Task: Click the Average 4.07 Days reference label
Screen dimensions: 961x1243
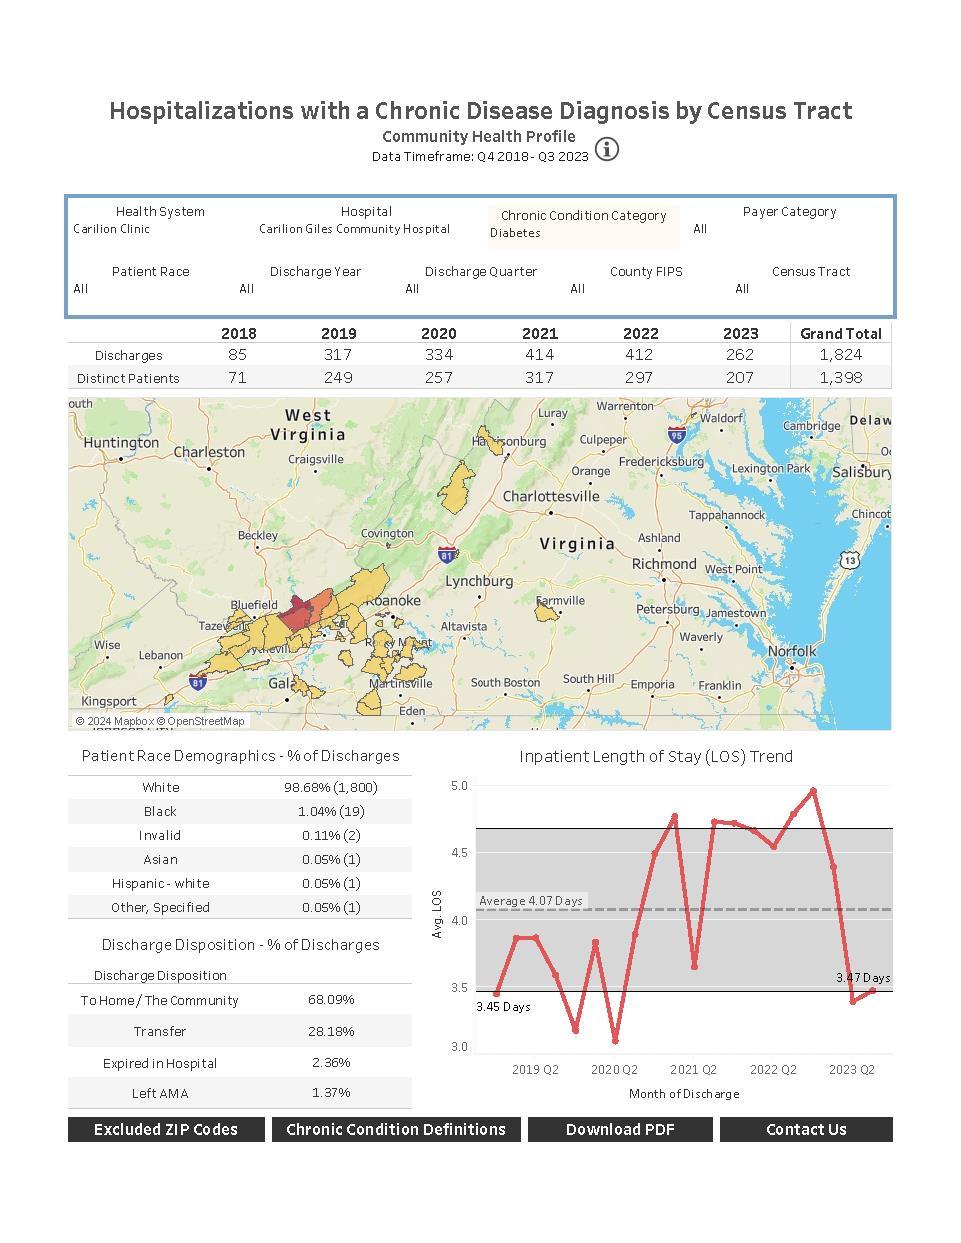Action: 531,901
